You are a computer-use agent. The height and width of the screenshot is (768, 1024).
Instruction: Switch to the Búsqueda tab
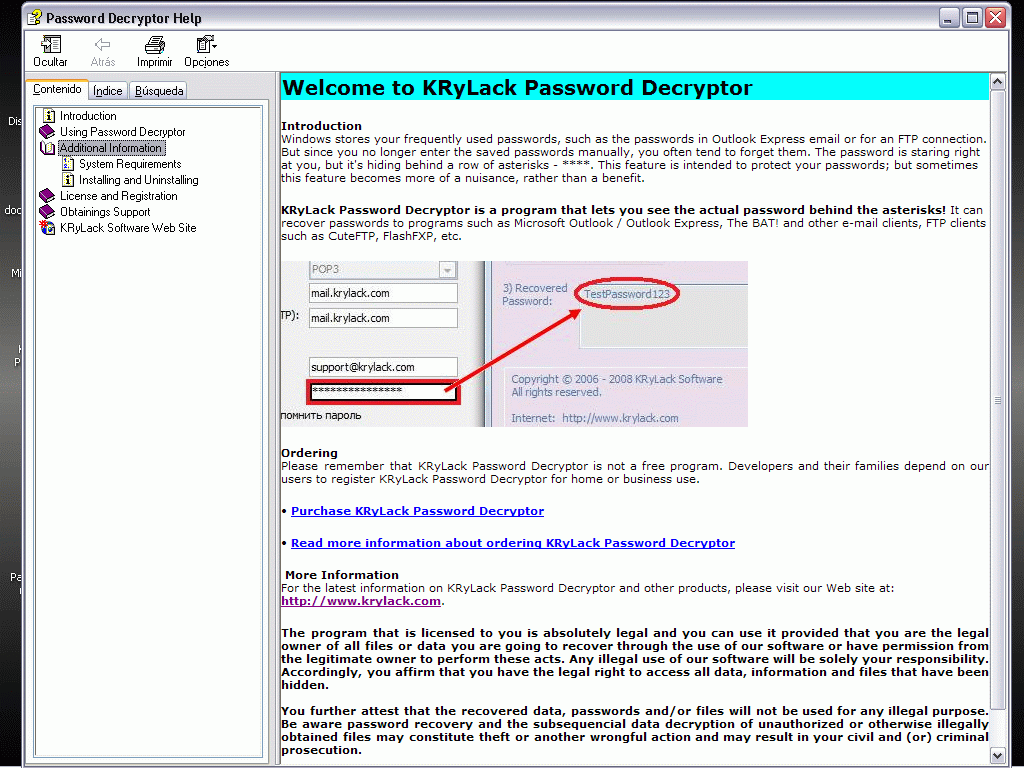158,90
